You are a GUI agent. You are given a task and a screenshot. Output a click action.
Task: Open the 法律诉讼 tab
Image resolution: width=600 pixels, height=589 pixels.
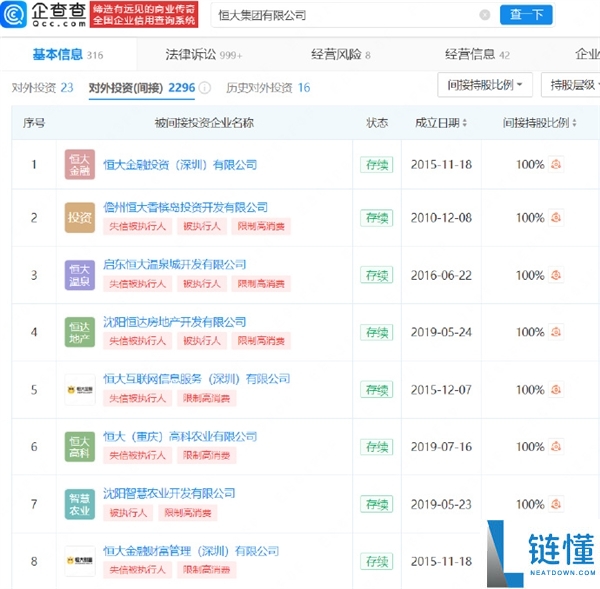click(x=204, y=55)
